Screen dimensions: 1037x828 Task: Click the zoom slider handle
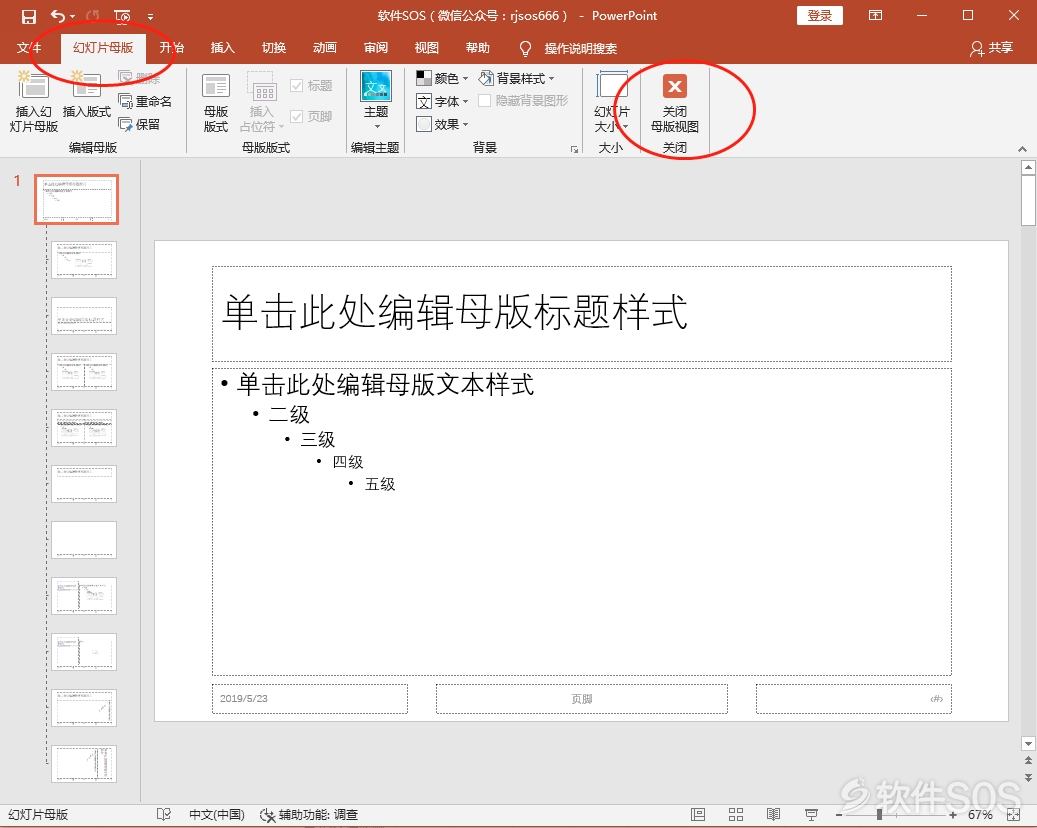(880, 815)
